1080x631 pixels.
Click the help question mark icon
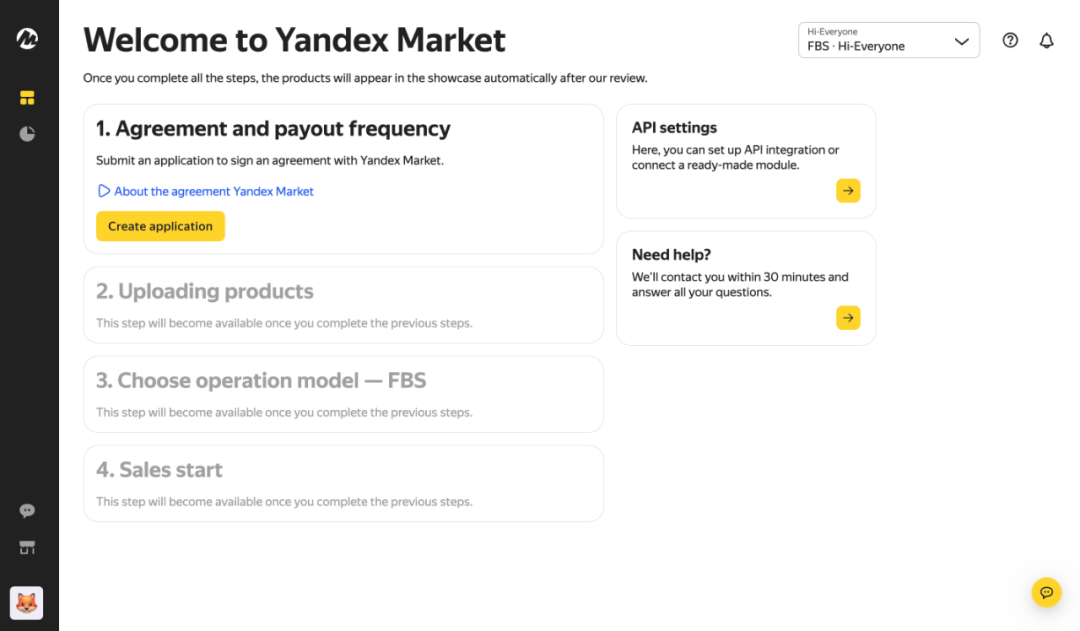(1010, 41)
